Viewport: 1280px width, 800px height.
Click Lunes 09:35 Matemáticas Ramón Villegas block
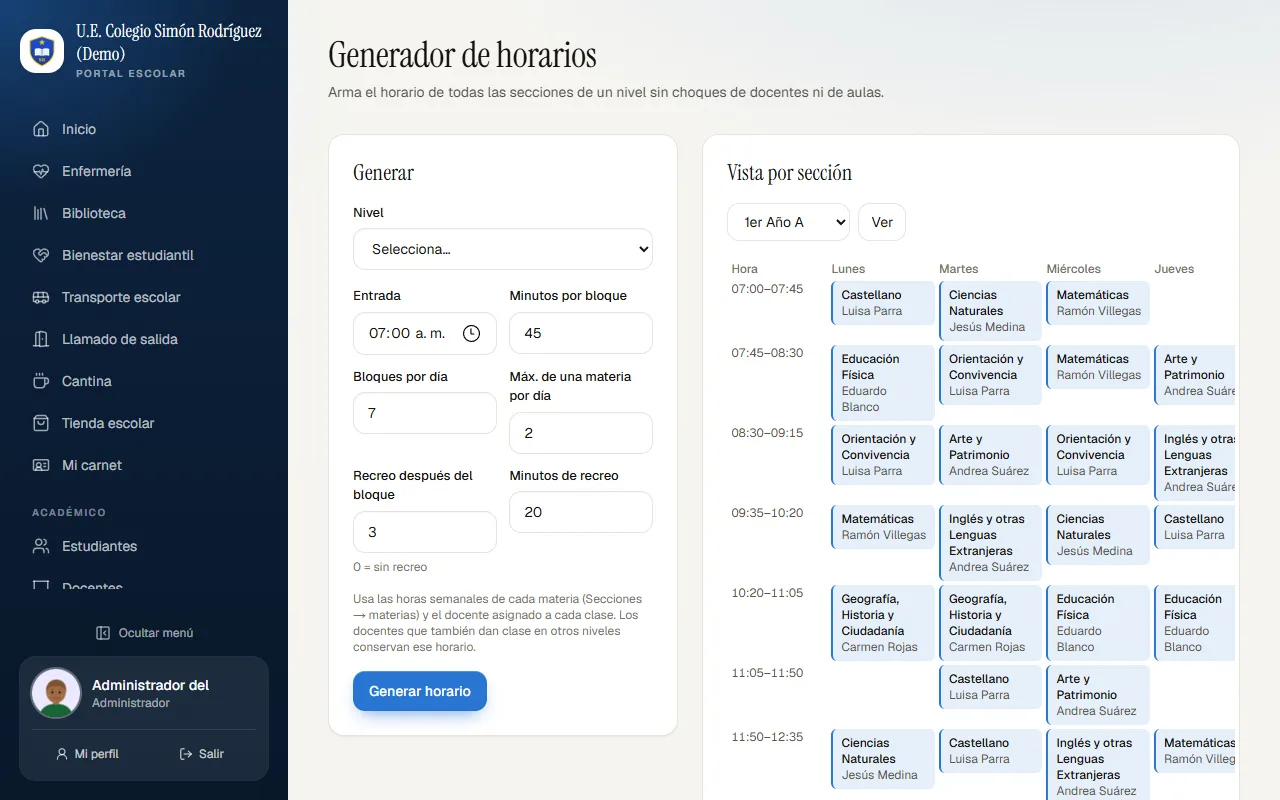pos(883,527)
